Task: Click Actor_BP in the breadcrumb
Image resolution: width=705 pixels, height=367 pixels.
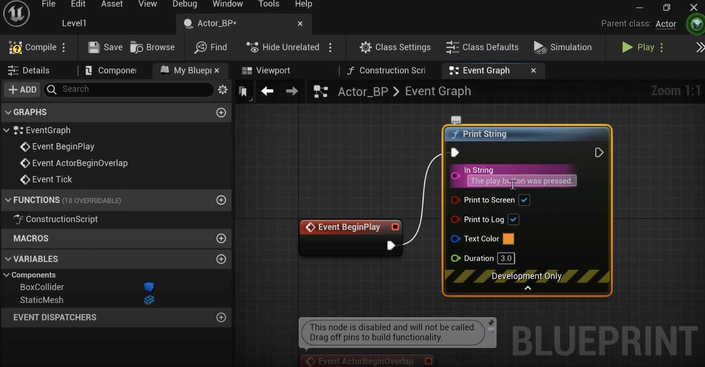Action: (363, 92)
